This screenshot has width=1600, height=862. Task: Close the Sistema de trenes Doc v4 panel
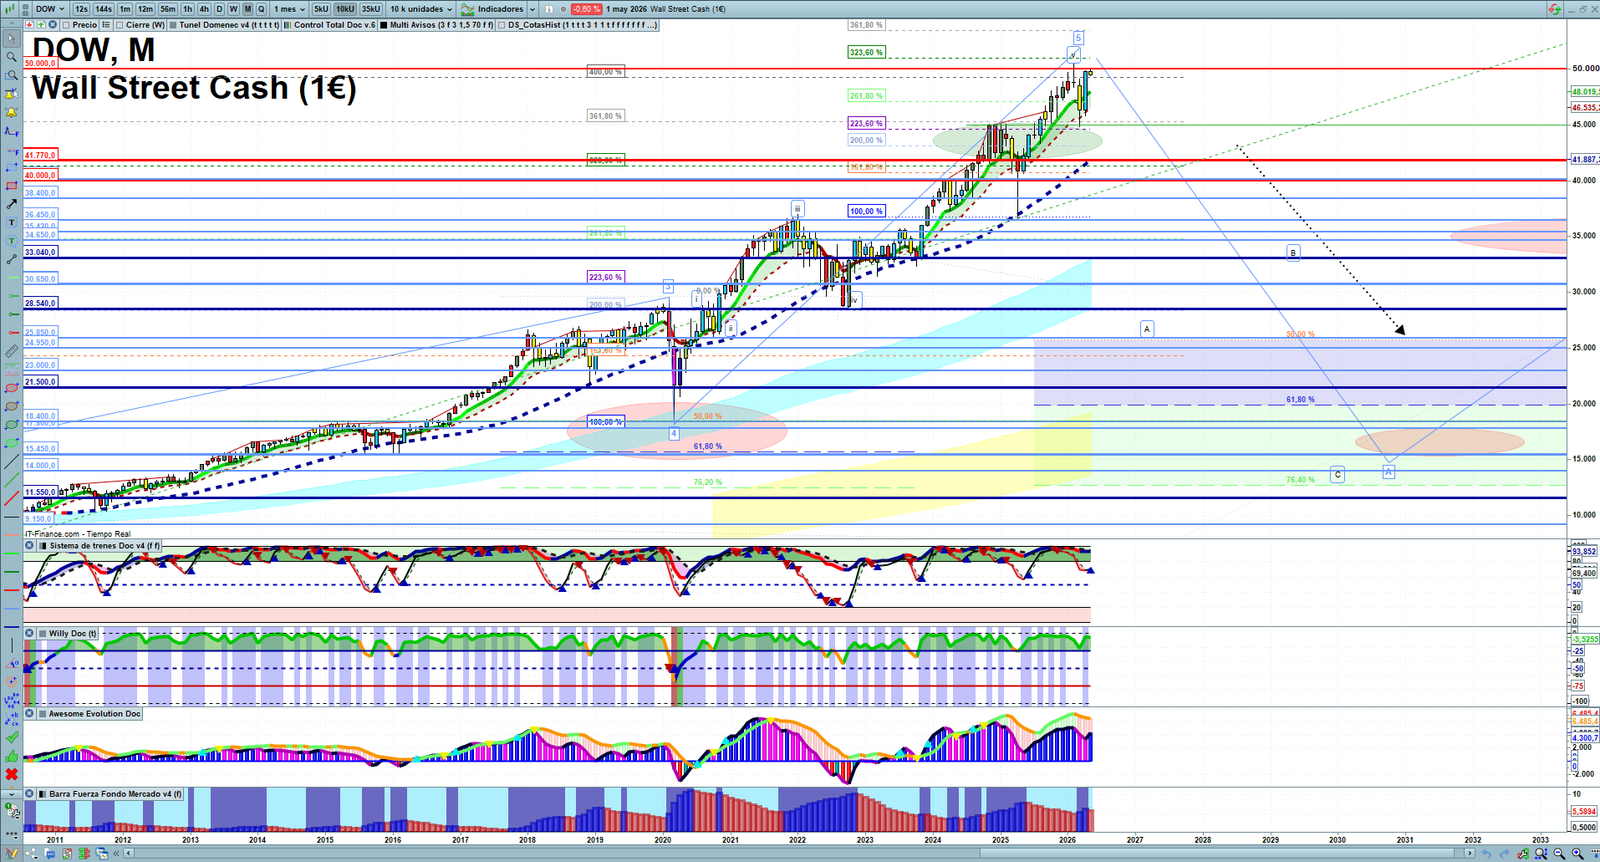point(30,546)
